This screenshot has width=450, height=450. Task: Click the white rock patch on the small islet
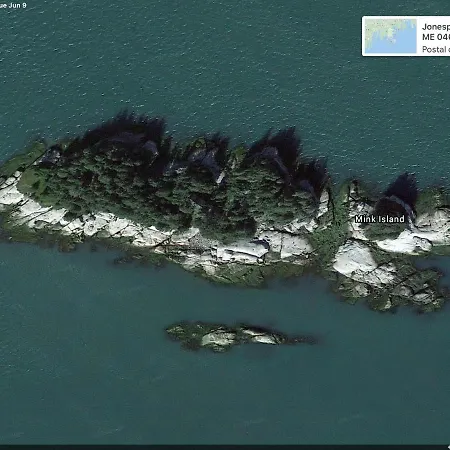click(x=218, y=339)
